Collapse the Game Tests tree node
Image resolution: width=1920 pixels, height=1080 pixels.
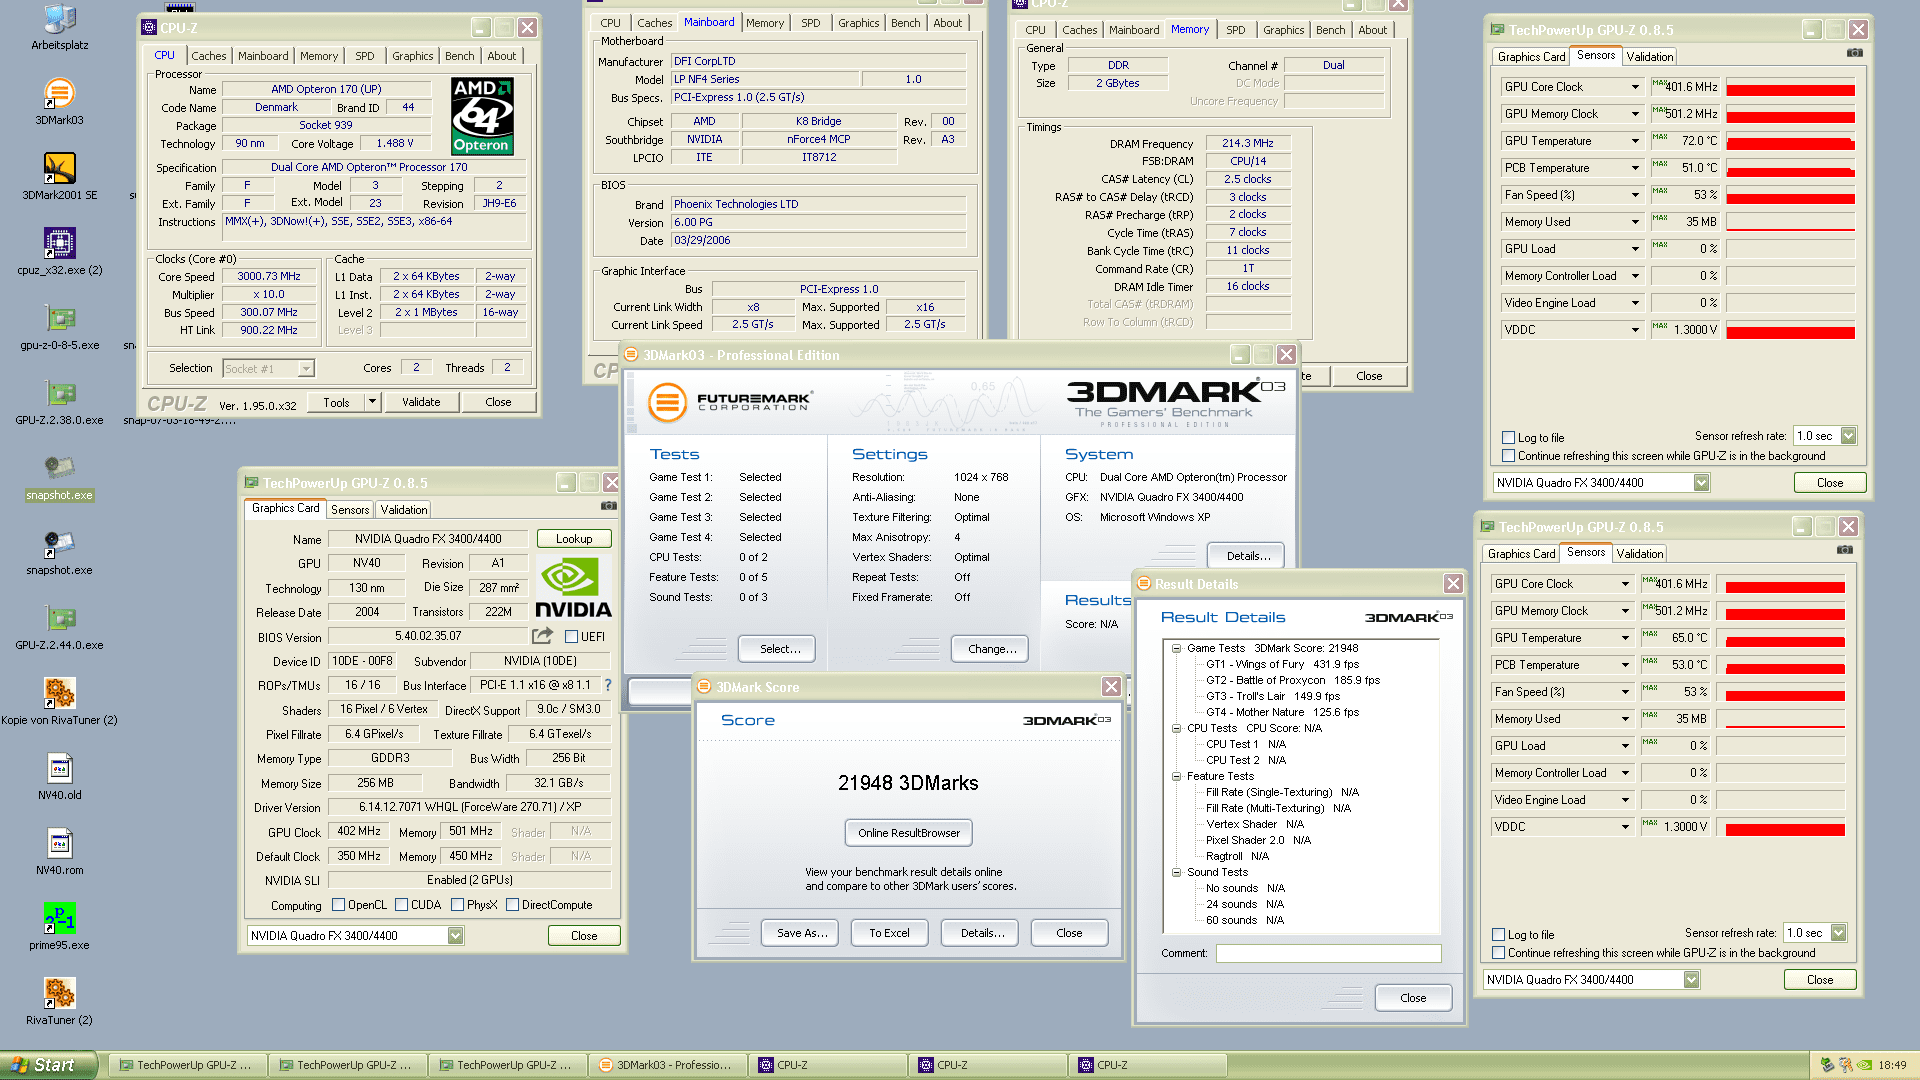tap(1177, 649)
